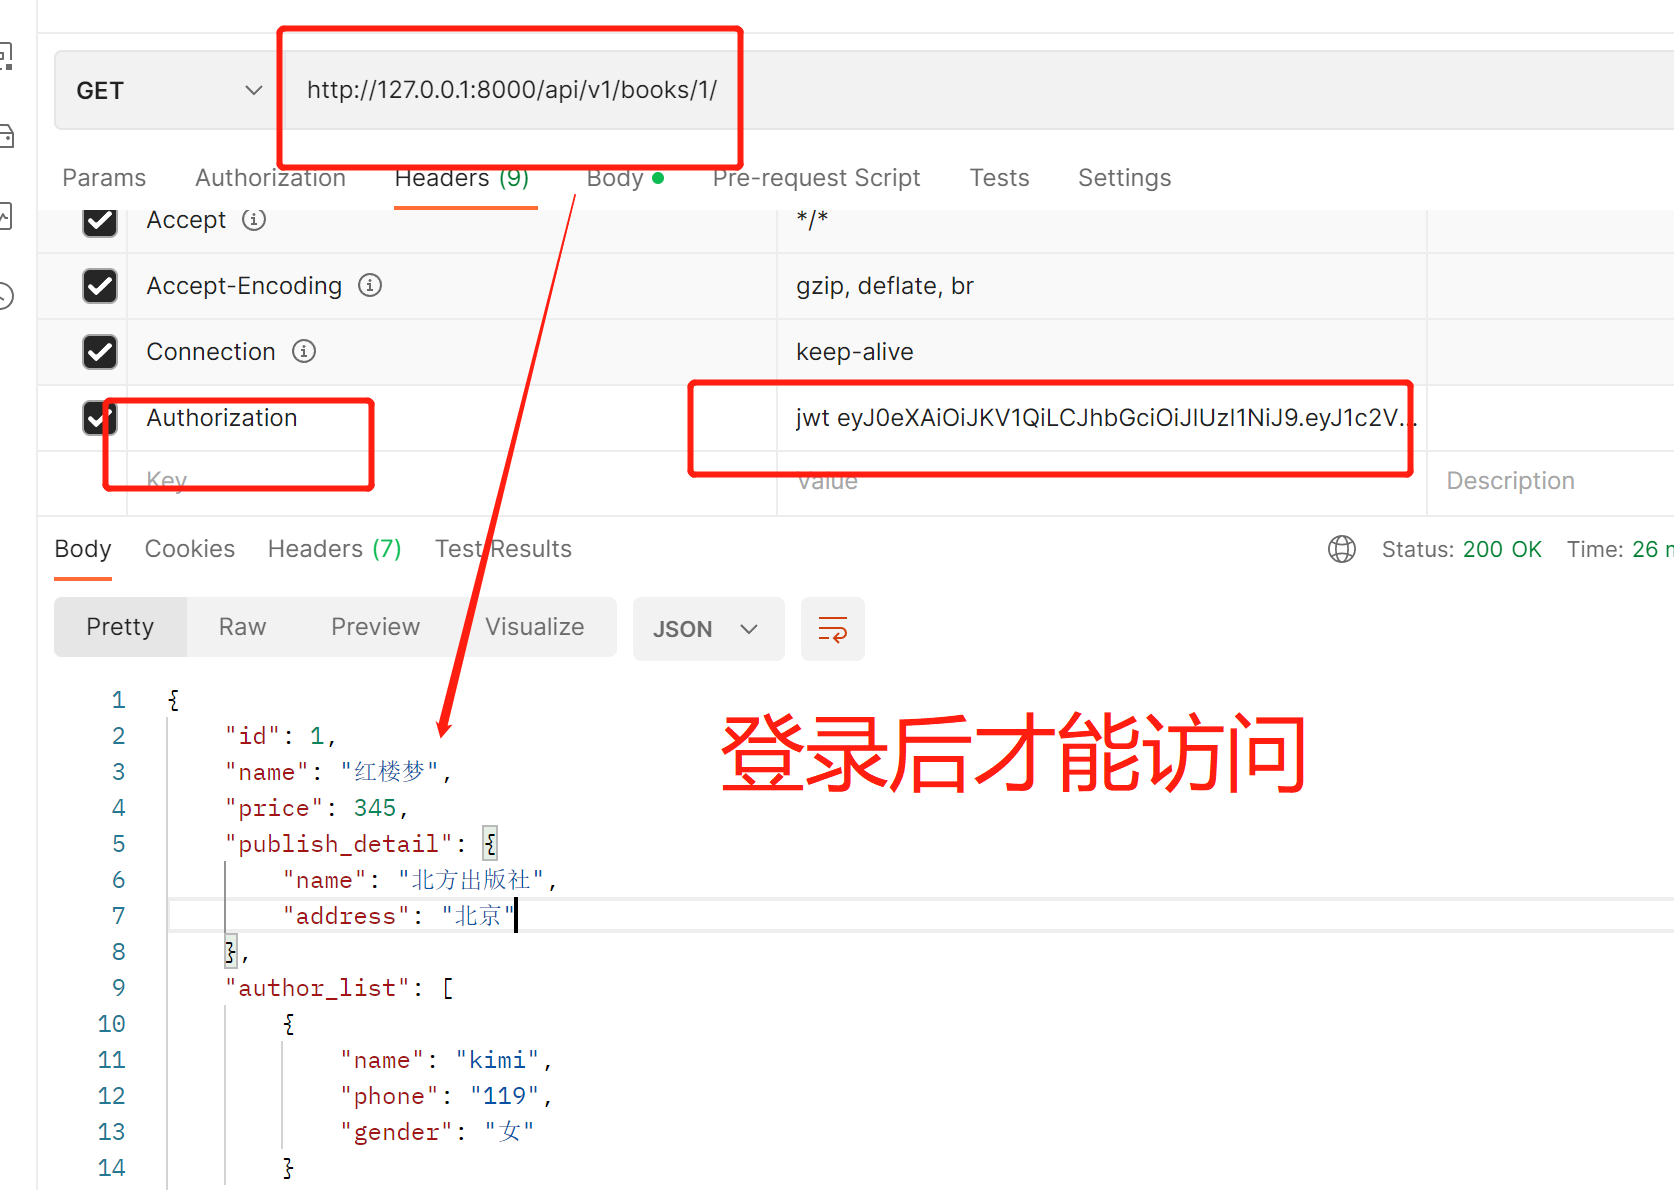Open the response Cookies tab
The height and width of the screenshot is (1190, 1674).
pos(190,549)
